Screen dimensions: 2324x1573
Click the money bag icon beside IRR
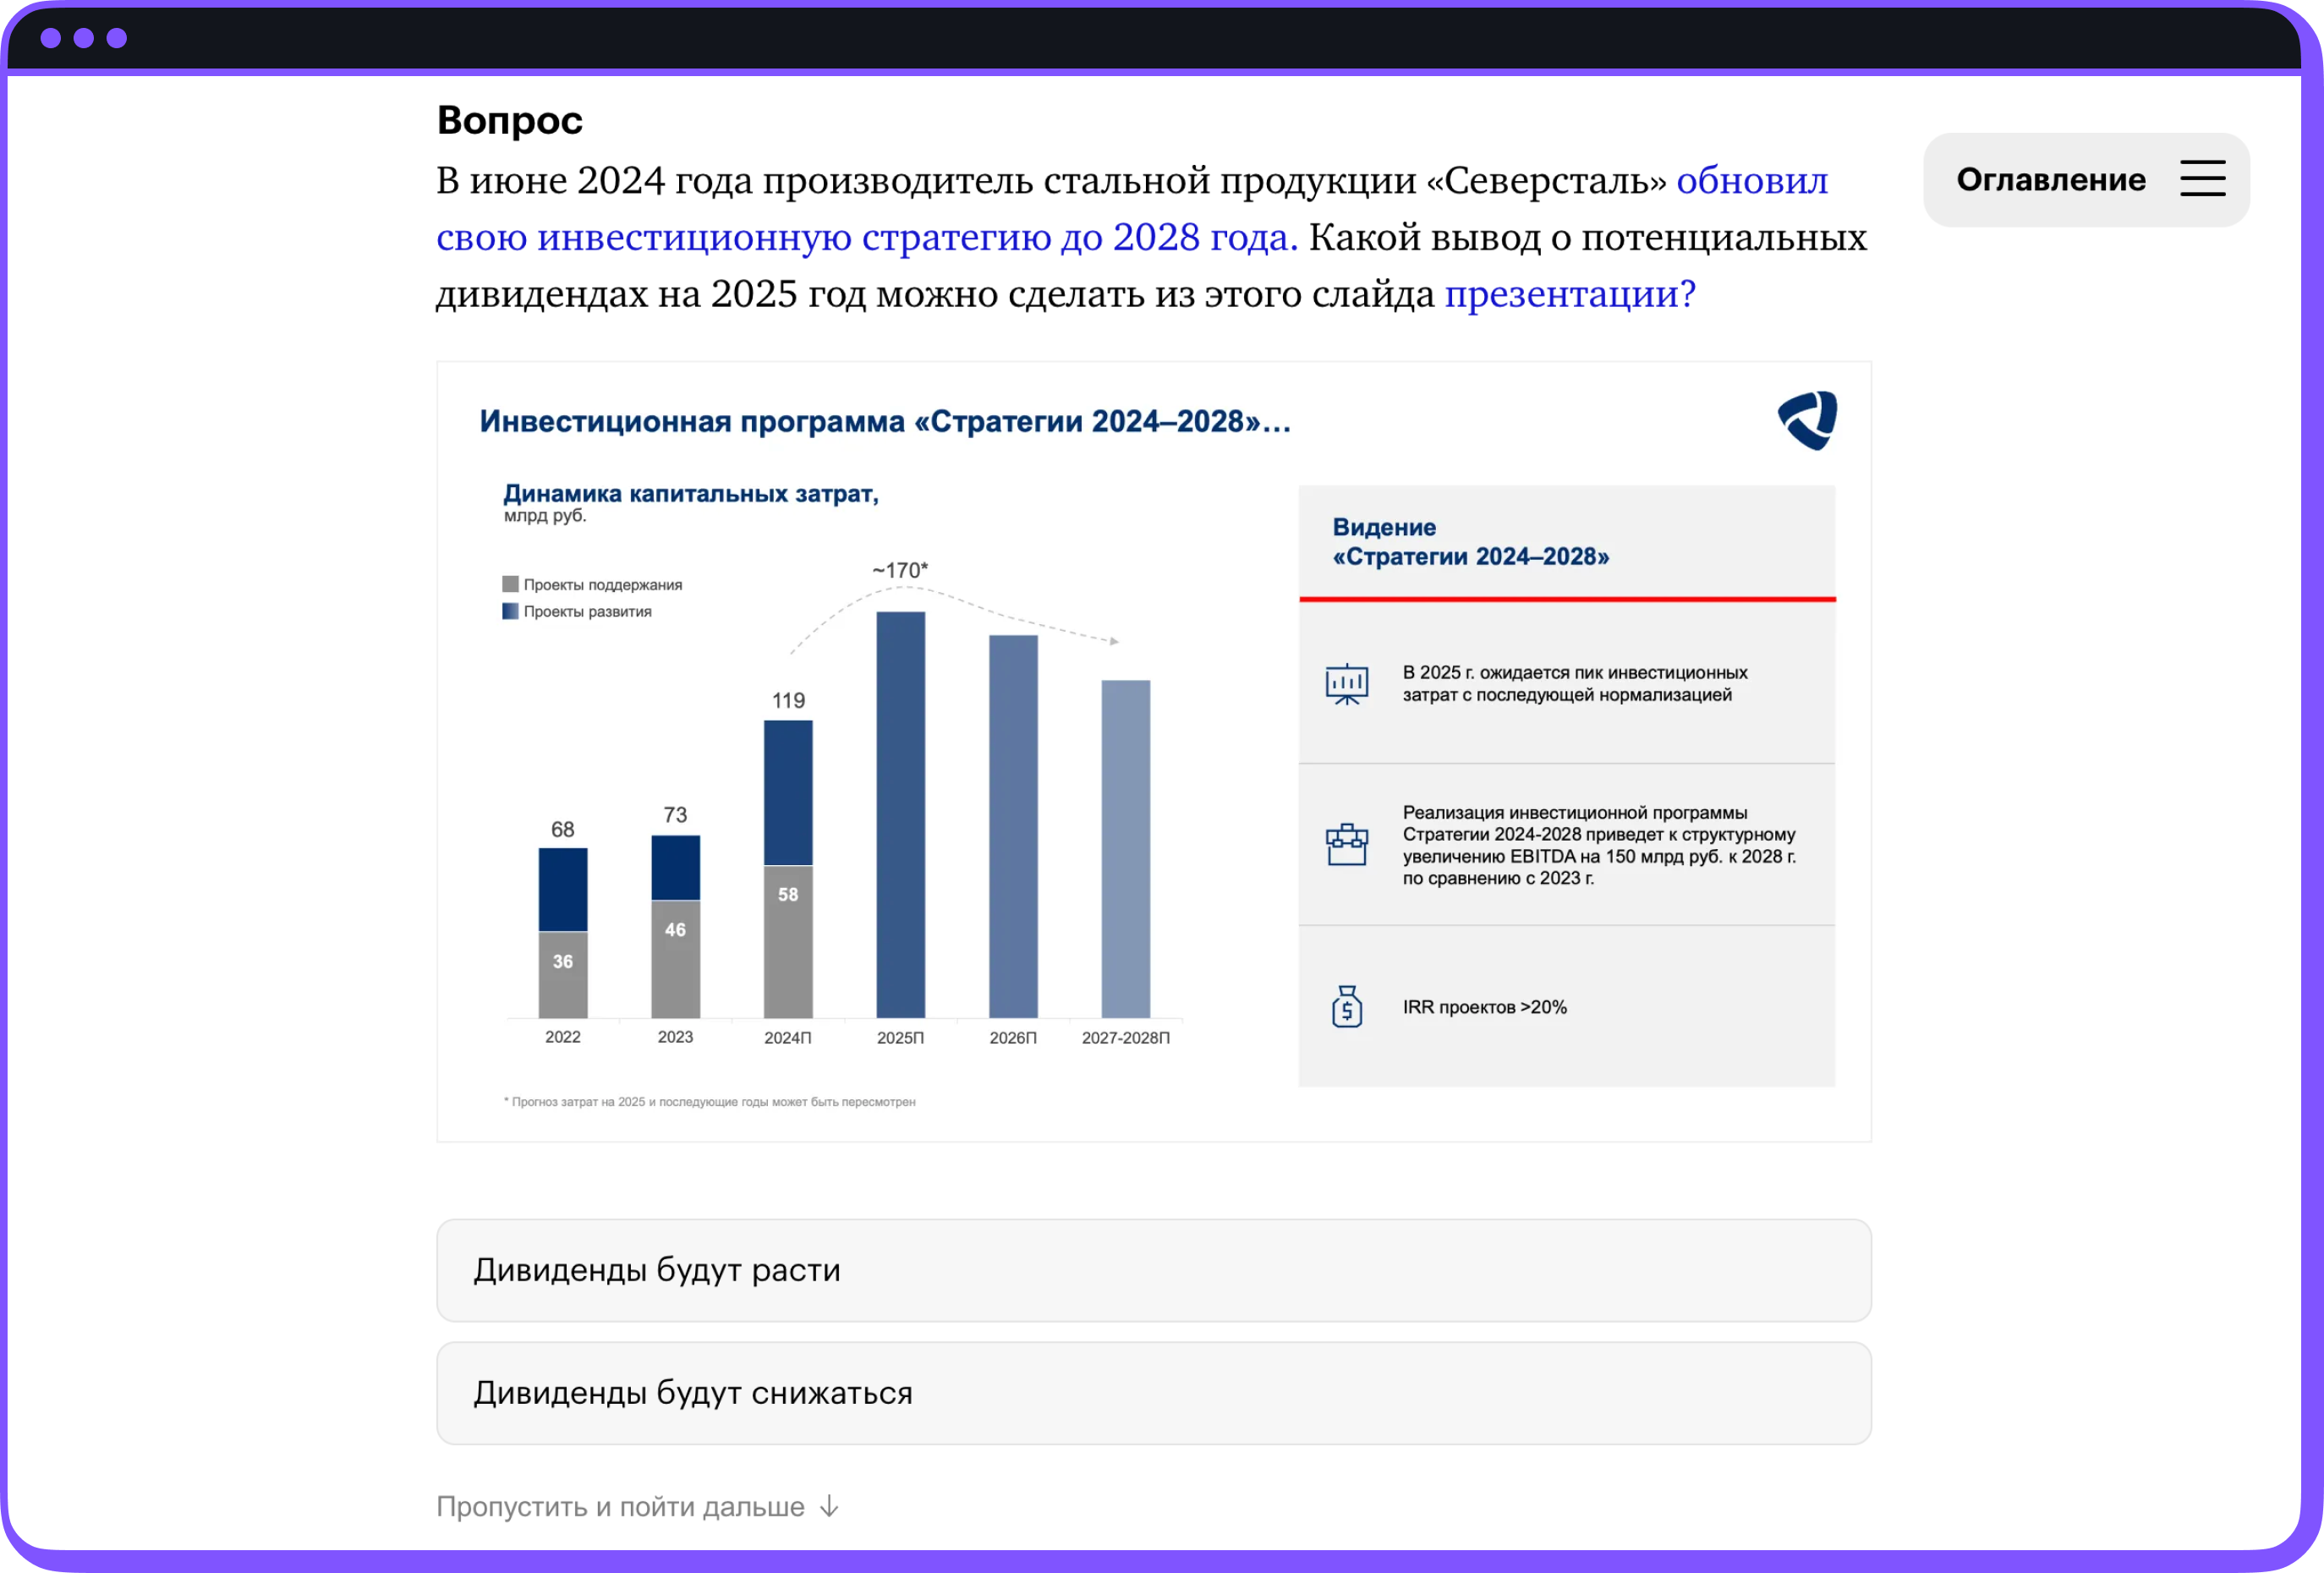click(1346, 1006)
